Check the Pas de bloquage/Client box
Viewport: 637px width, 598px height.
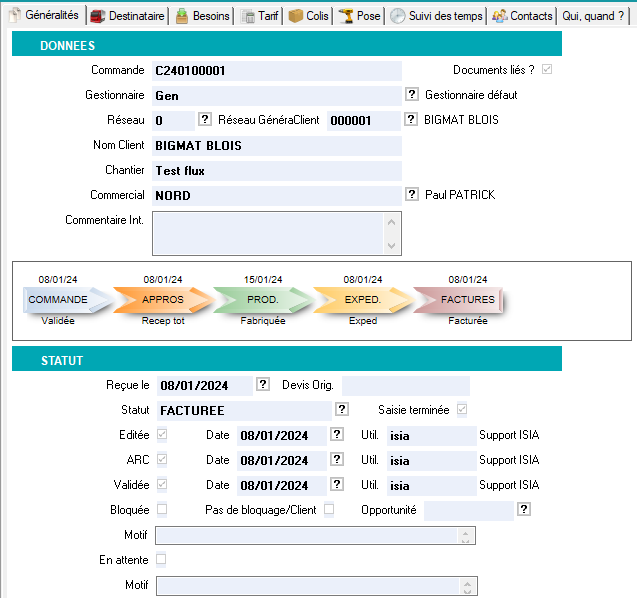click(x=329, y=509)
